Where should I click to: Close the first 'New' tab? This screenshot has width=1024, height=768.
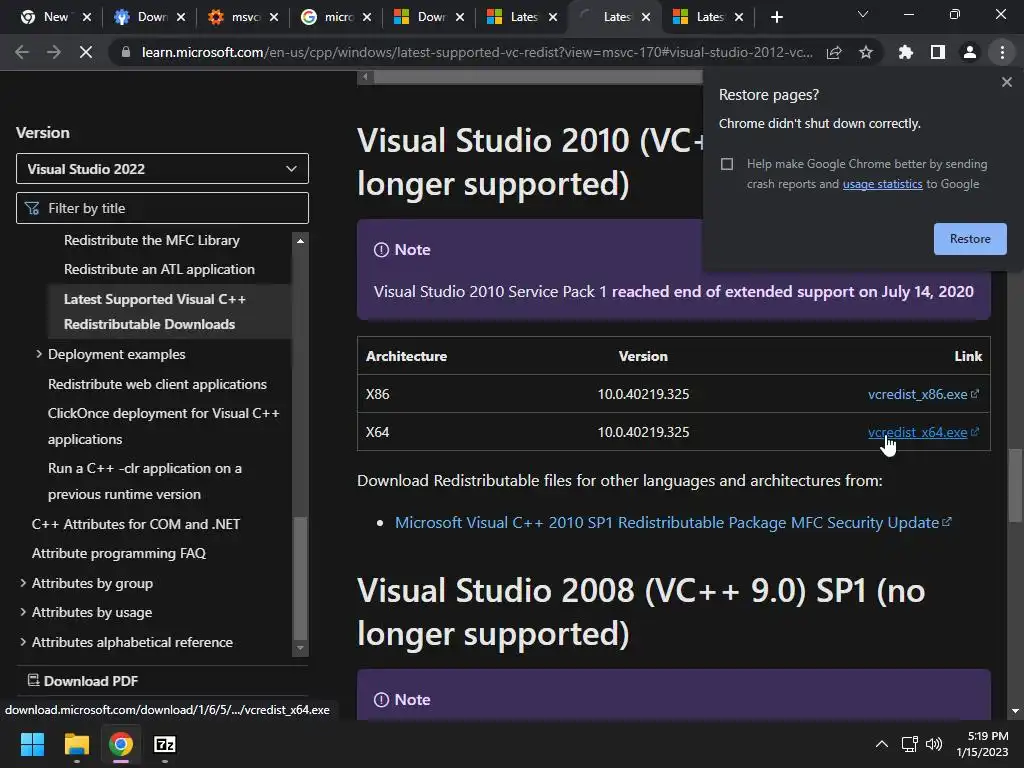pos(87,17)
